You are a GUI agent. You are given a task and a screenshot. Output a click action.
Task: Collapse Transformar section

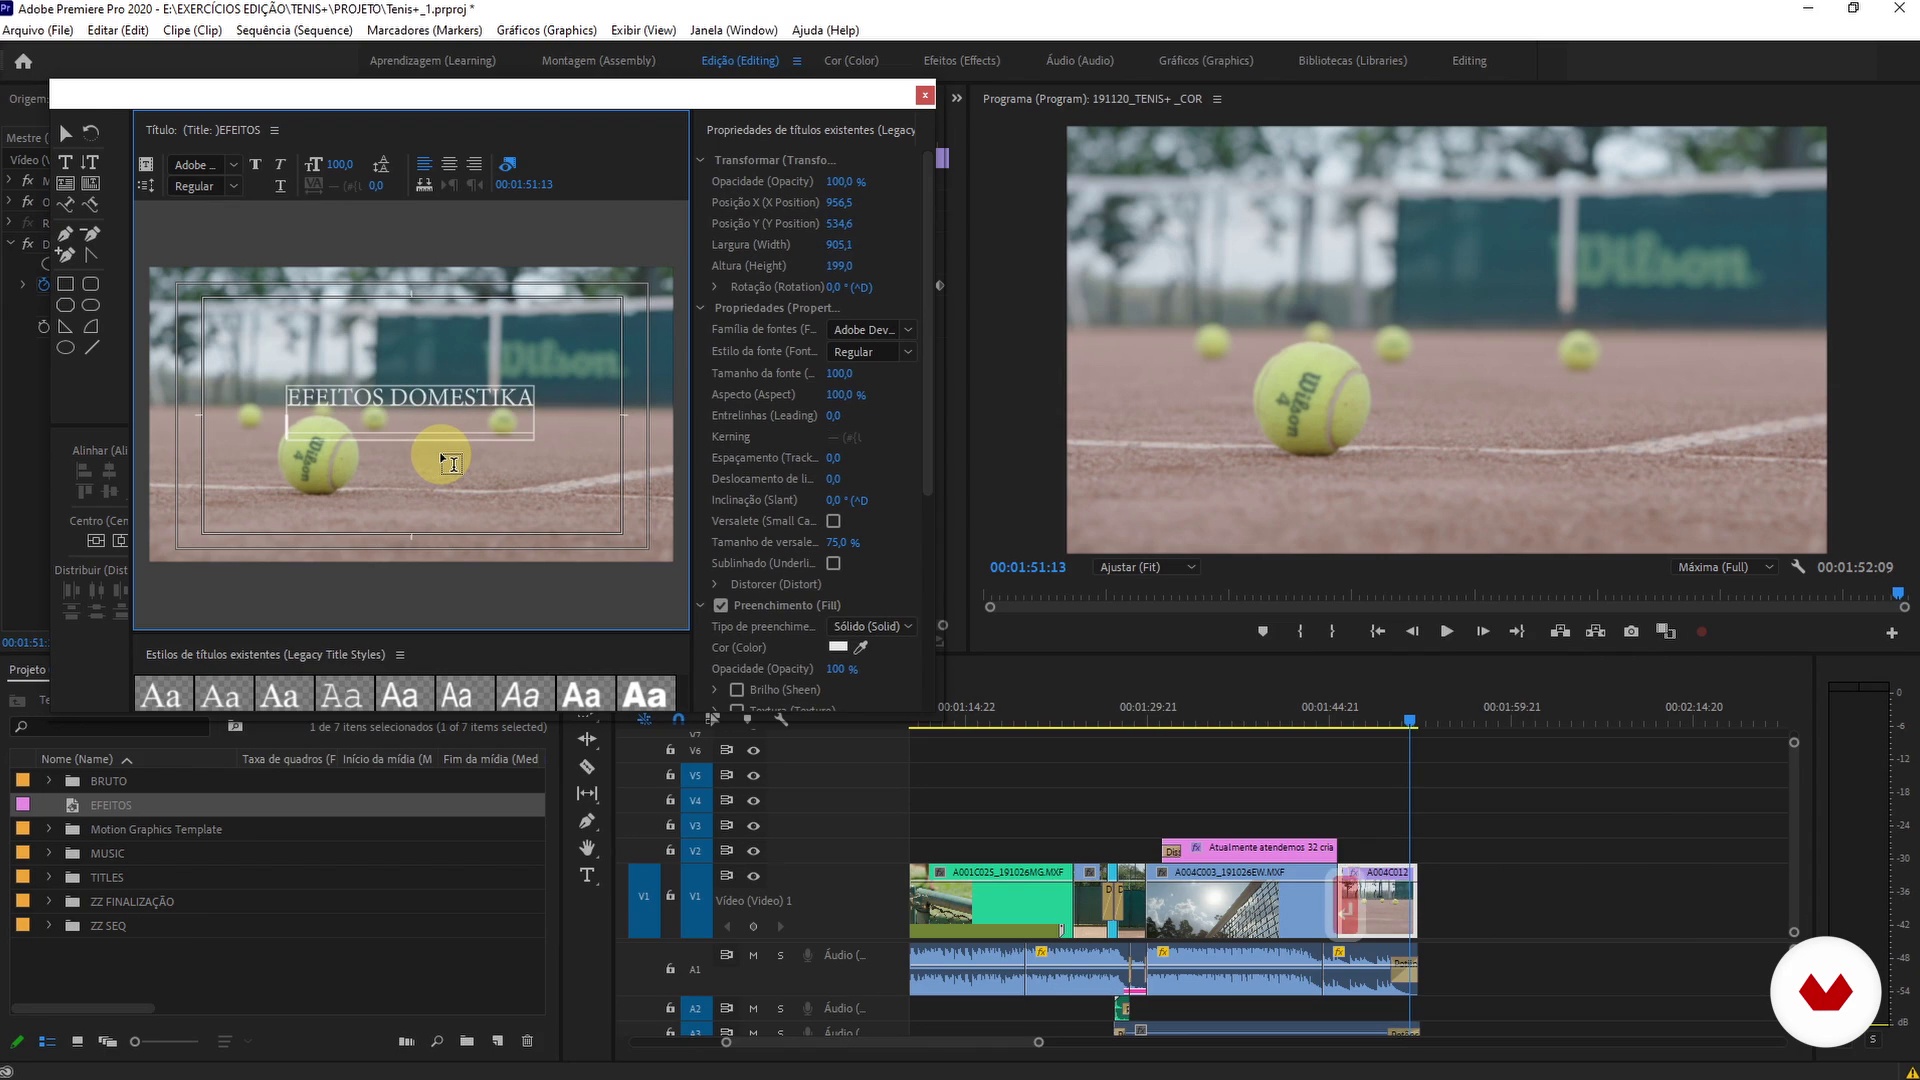click(701, 160)
